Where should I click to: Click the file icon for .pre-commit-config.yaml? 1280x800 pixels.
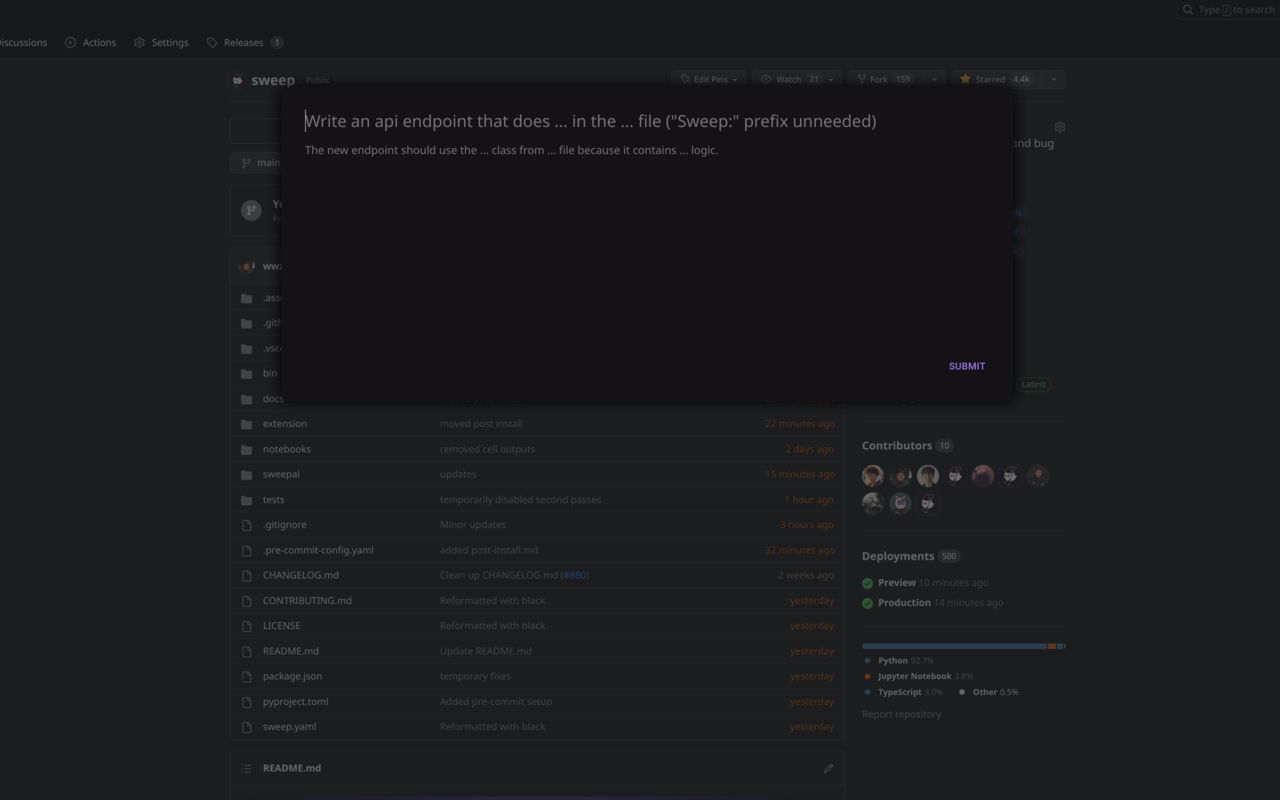(x=247, y=550)
